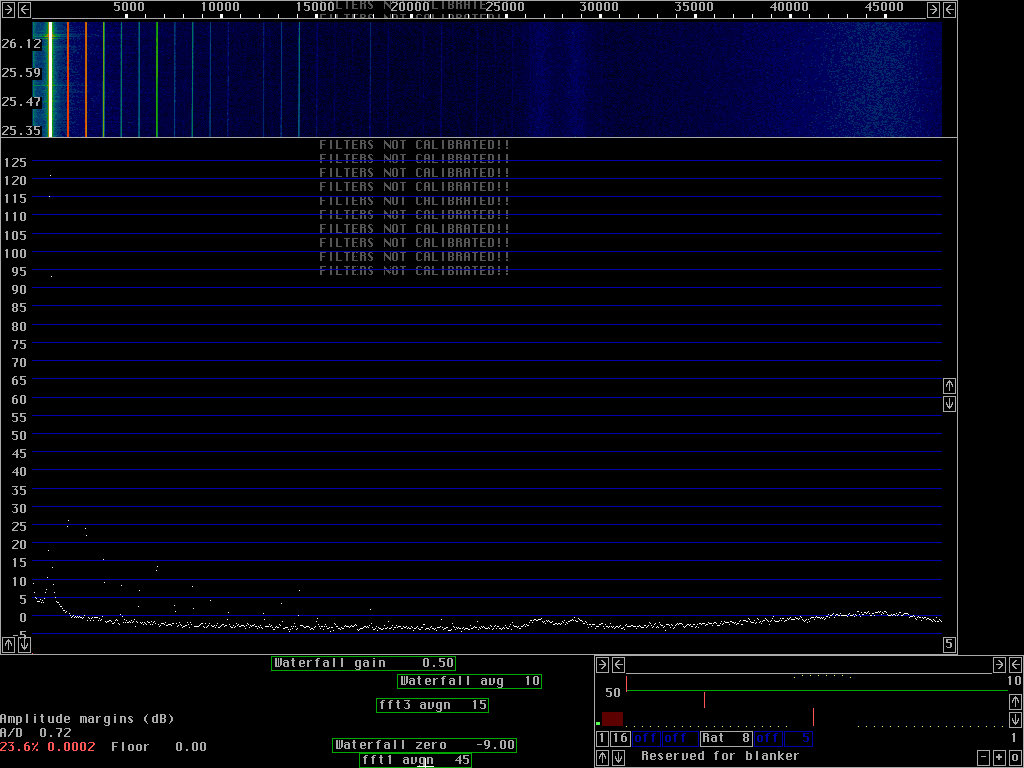This screenshot has height=768, width=1024.
Task: Click up arrow at blanker panel's bottom-left
Action: click(603, 758)
